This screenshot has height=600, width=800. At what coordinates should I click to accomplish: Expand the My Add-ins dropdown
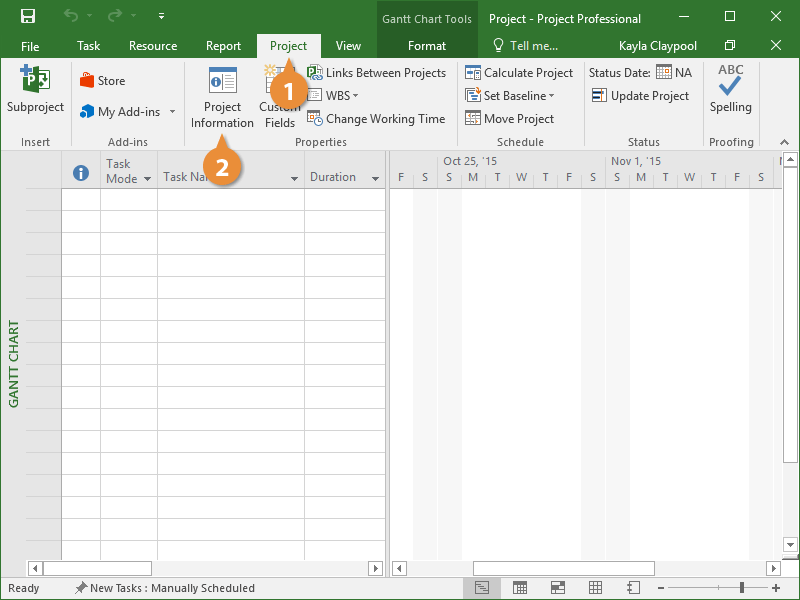172,112
